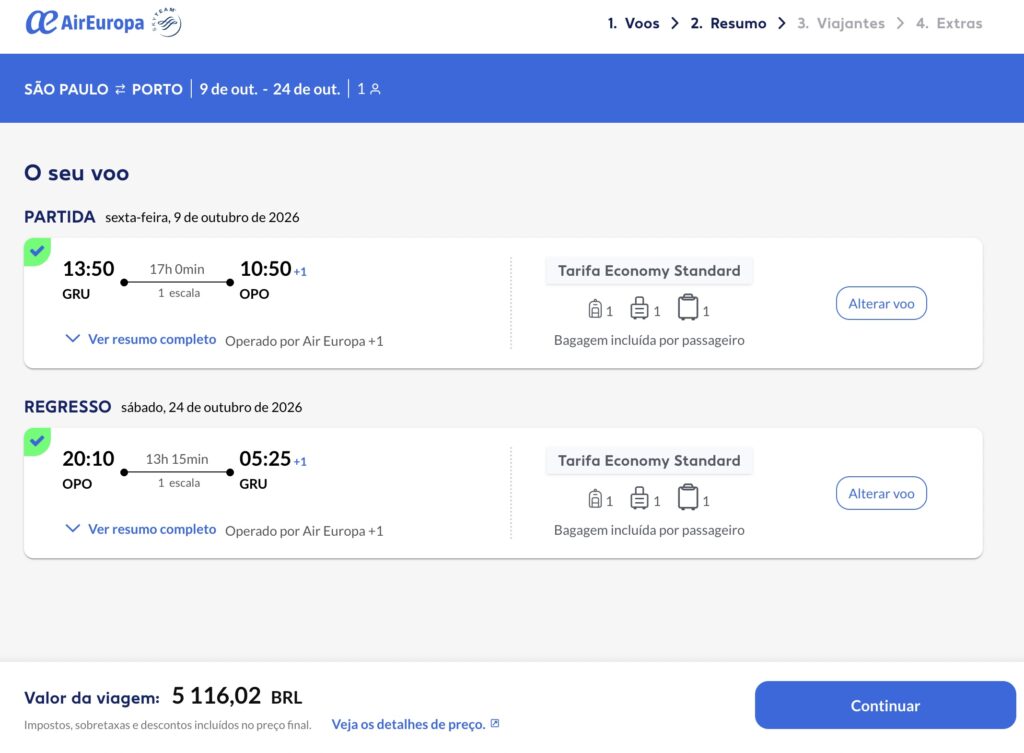The height and width of the screenshot is (753, 1024).
Task: Select the 2. Resumo step
Action: (728, 23)
